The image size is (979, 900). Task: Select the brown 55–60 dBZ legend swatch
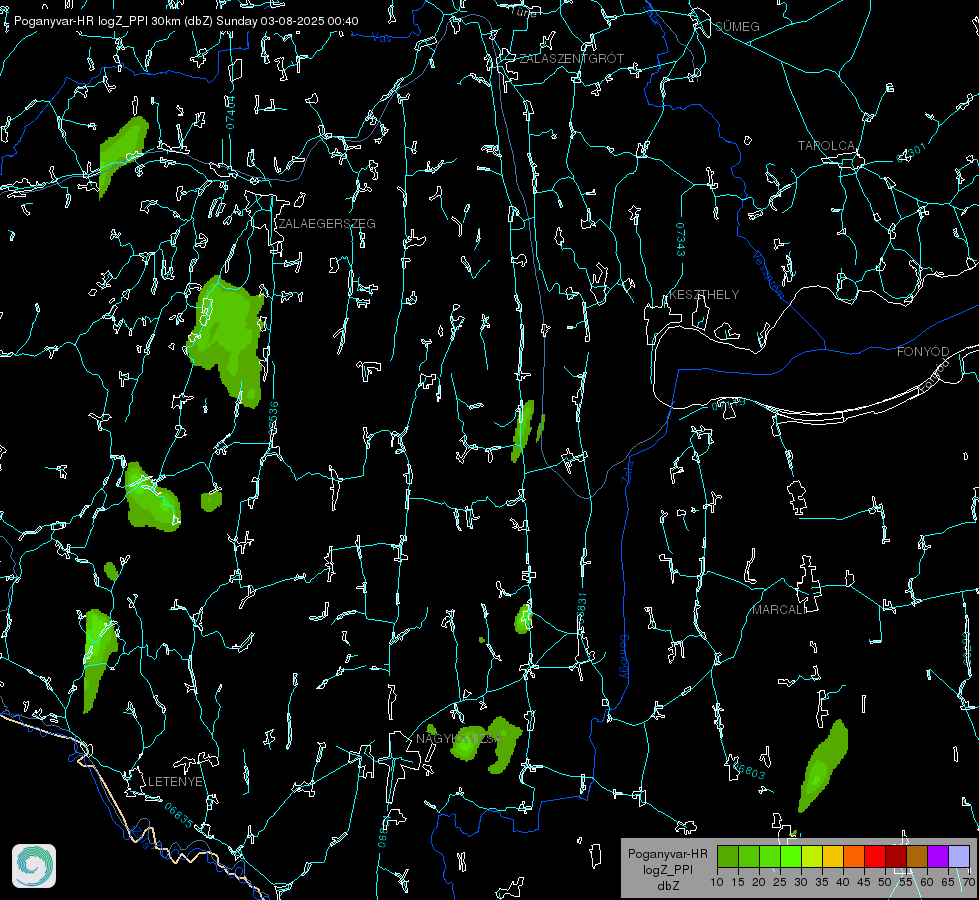(x=917, y=856)
